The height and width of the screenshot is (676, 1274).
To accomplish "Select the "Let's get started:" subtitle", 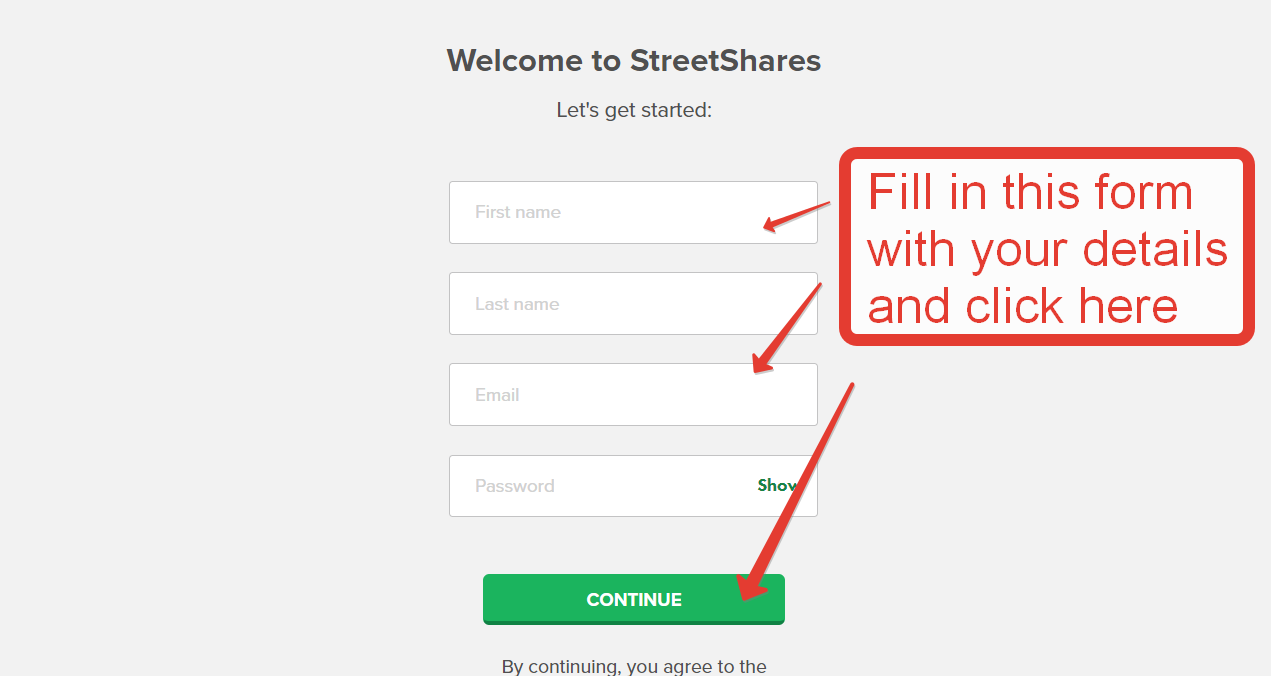I will (634, 110).
